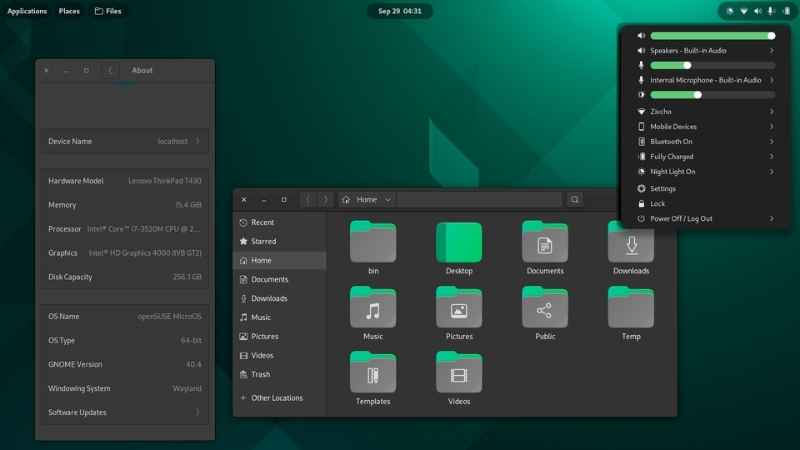Image resolution: width=800 pixels, height=450 pixels.
Task: Click the Windowing System row
Action: 124,388
